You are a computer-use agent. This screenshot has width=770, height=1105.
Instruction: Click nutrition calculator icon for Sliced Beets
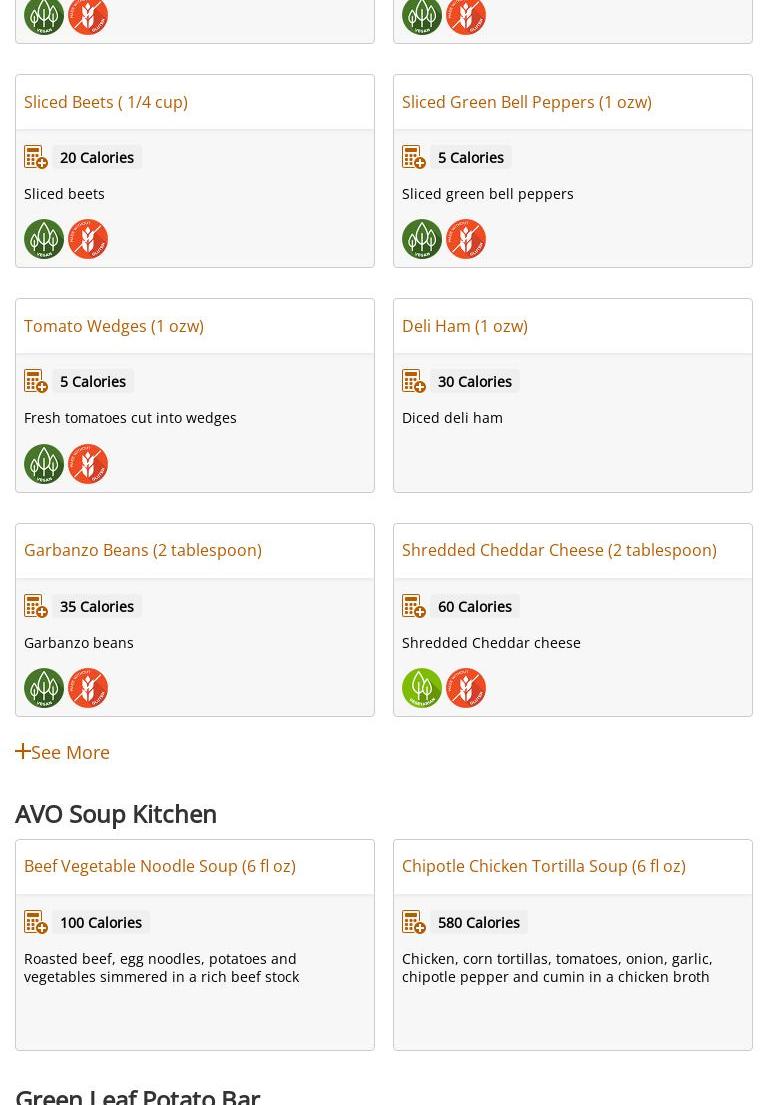tap(36, 158)
